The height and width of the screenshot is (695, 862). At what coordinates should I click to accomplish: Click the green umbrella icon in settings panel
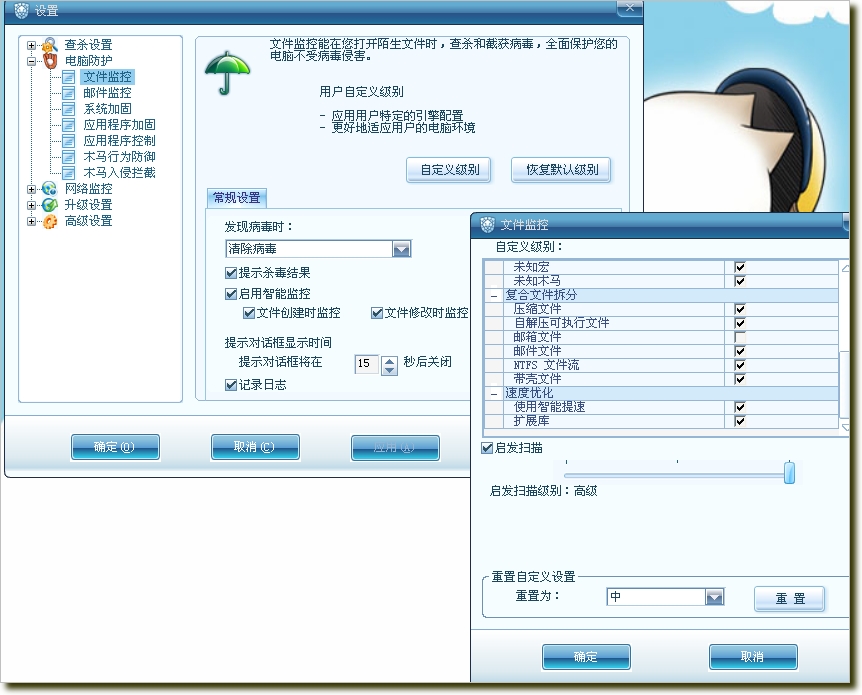[x=227, y=73]
